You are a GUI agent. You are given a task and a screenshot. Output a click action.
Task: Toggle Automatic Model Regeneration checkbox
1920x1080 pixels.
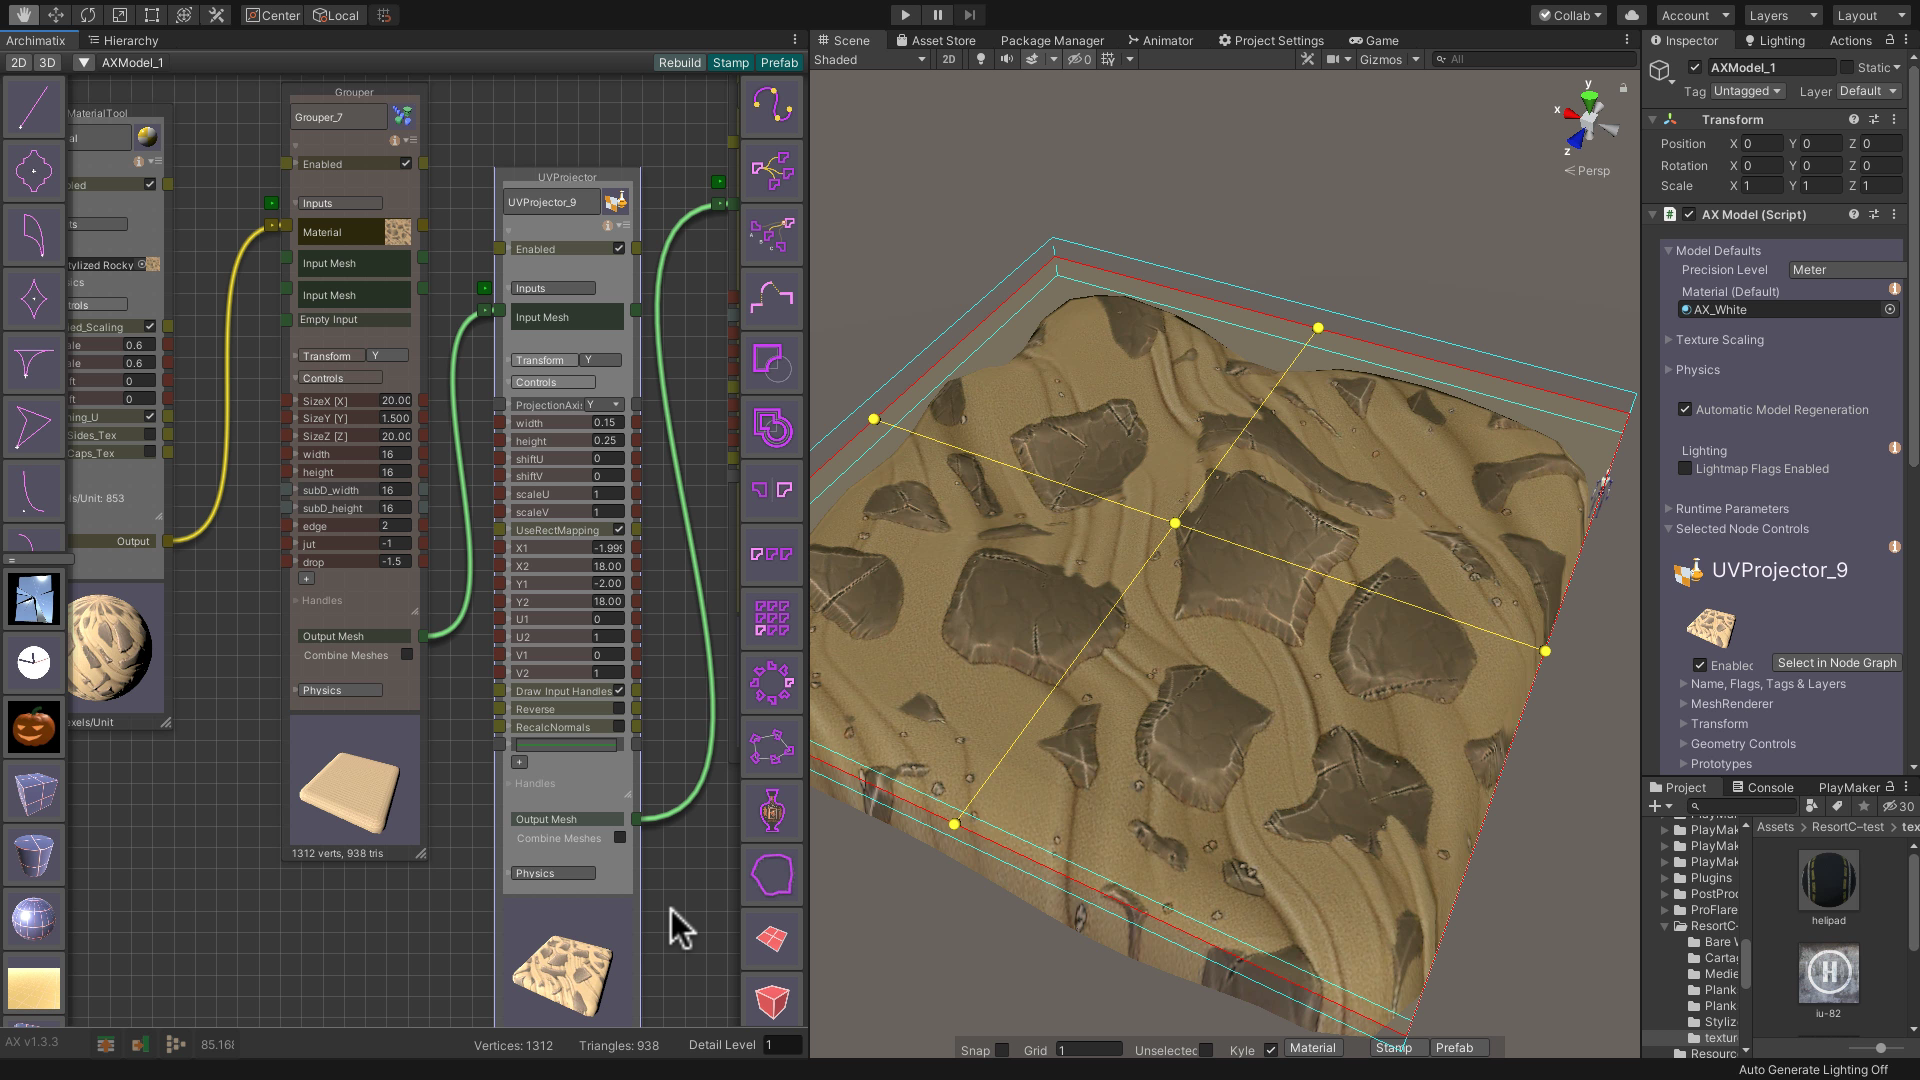[x=1685, y=409]
